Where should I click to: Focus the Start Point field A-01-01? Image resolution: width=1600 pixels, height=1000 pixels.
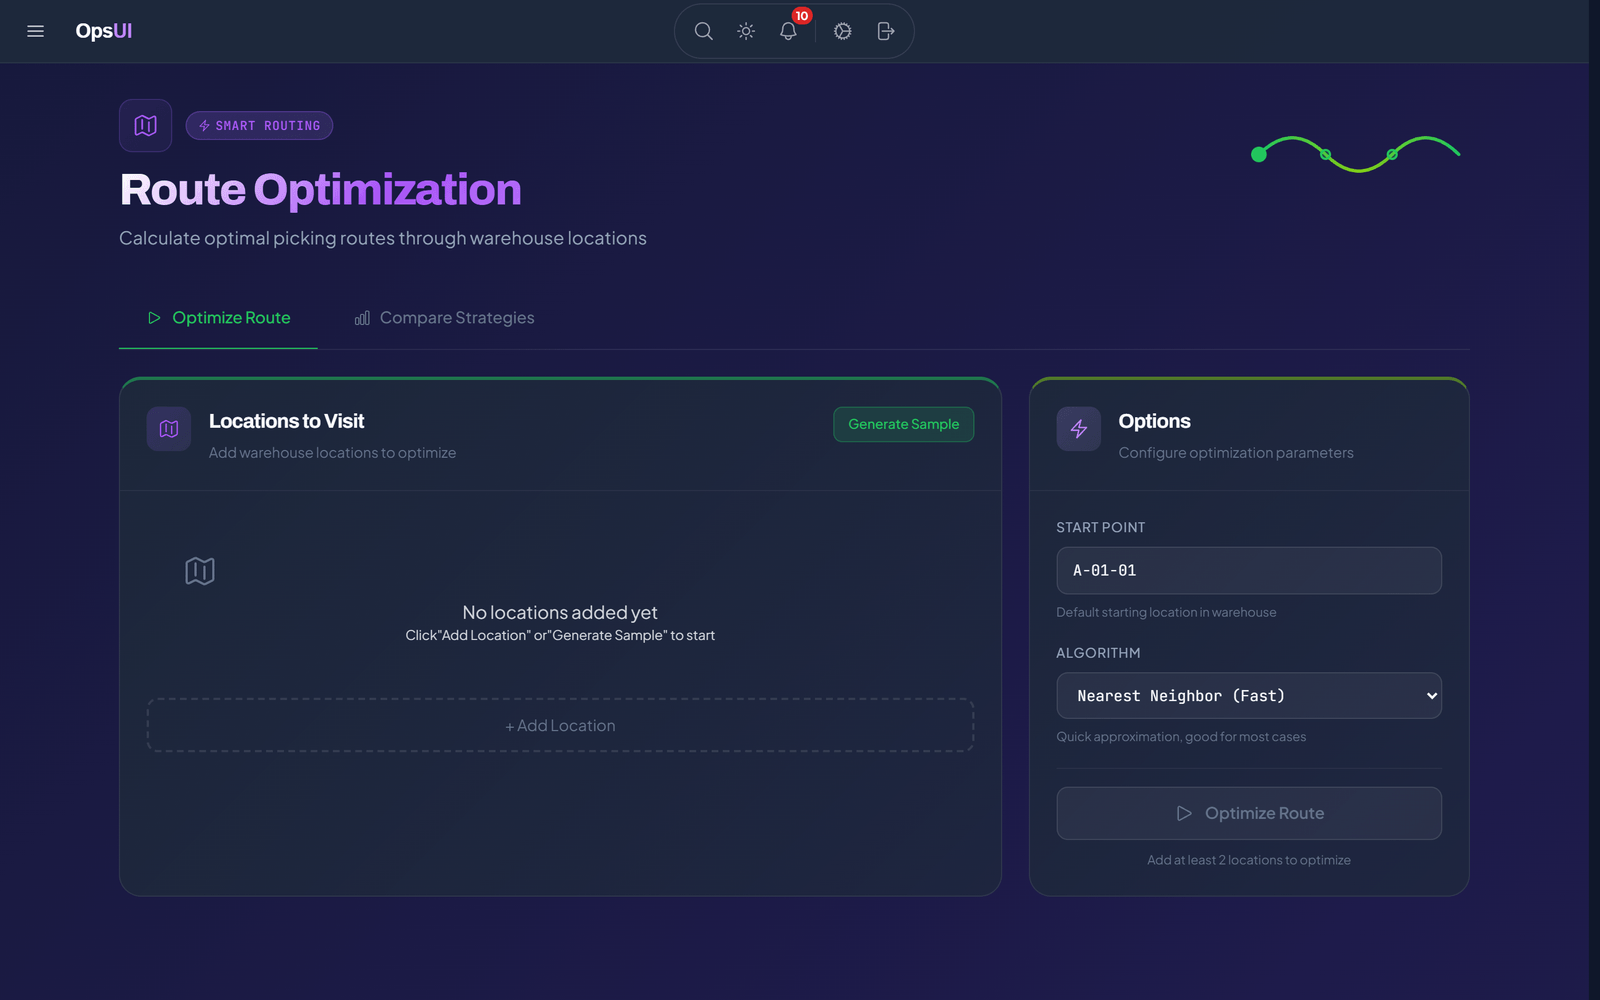1249,570
